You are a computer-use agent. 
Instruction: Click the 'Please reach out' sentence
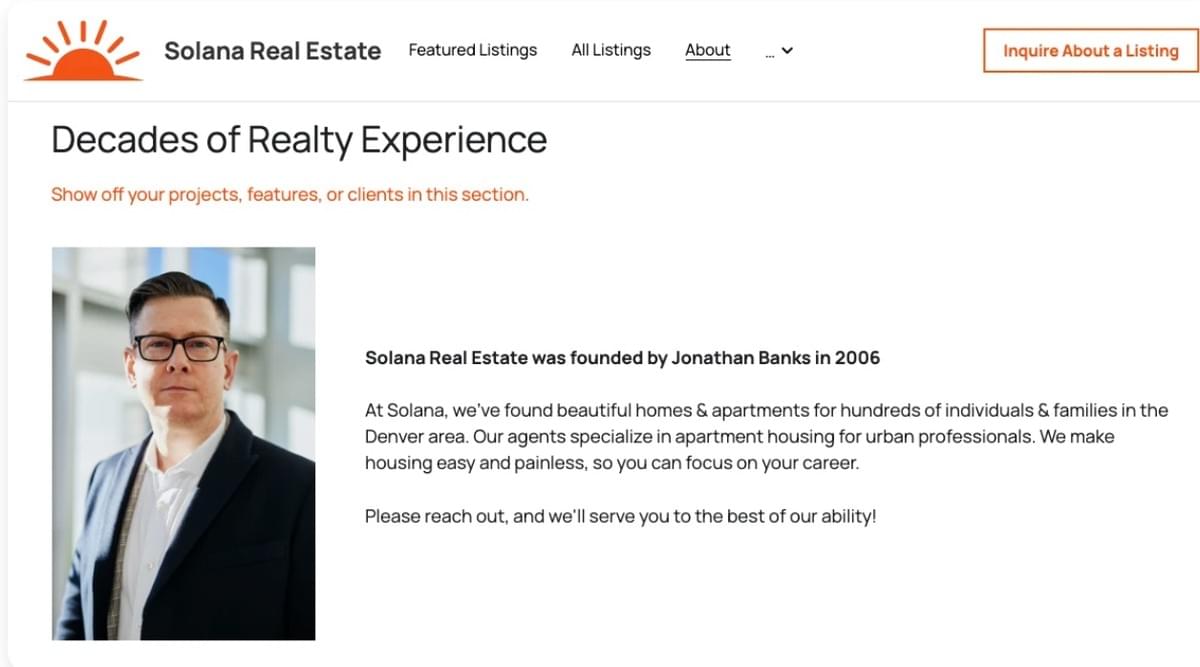pos(620,517)
